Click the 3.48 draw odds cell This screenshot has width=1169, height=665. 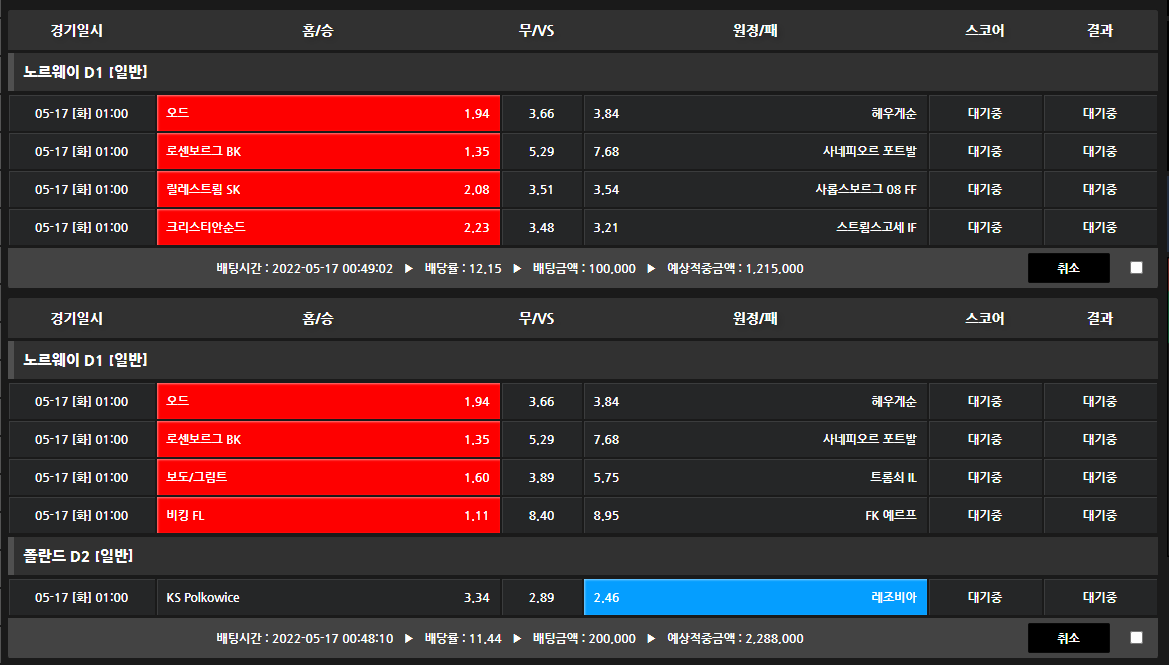[541, 227]
